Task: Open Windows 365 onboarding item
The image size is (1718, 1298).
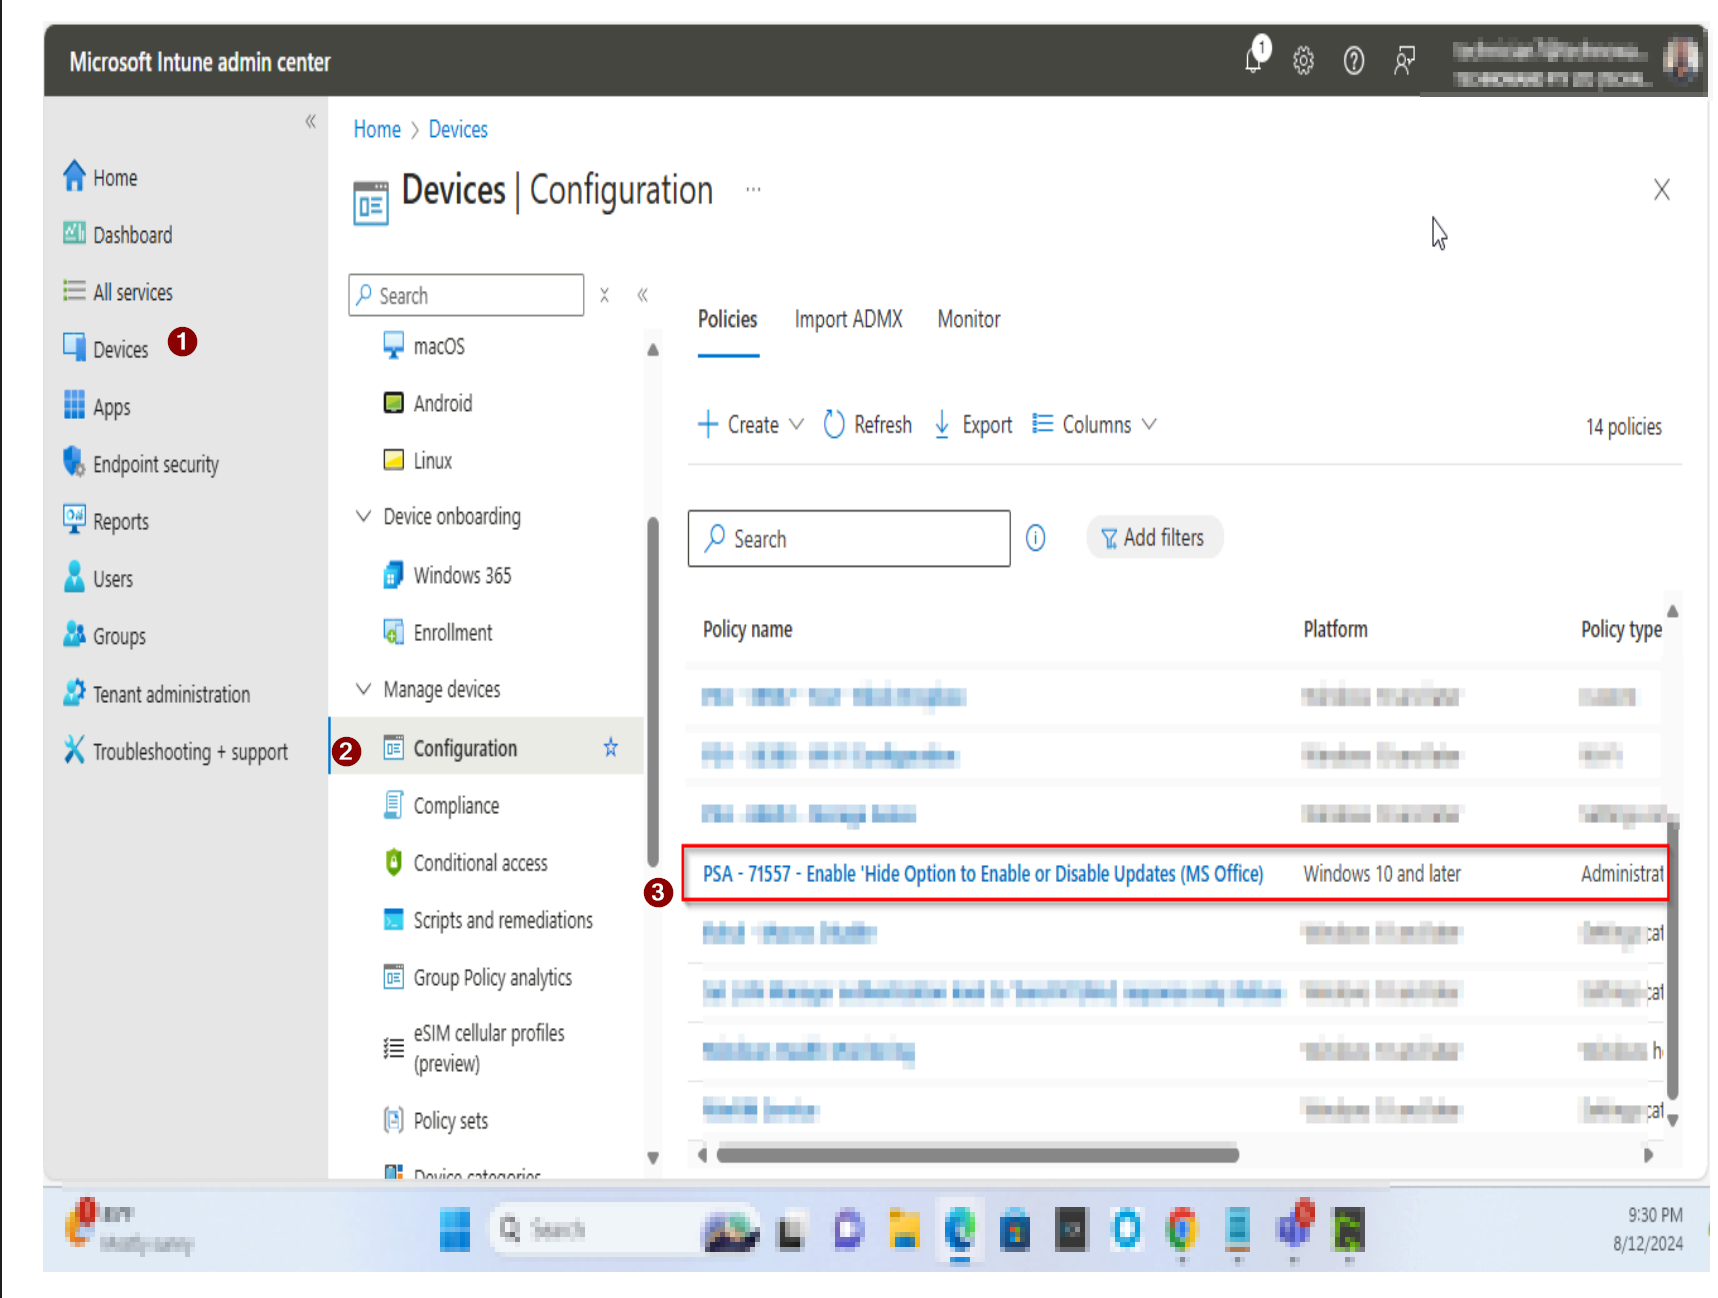Action: (x=447, y=575)
